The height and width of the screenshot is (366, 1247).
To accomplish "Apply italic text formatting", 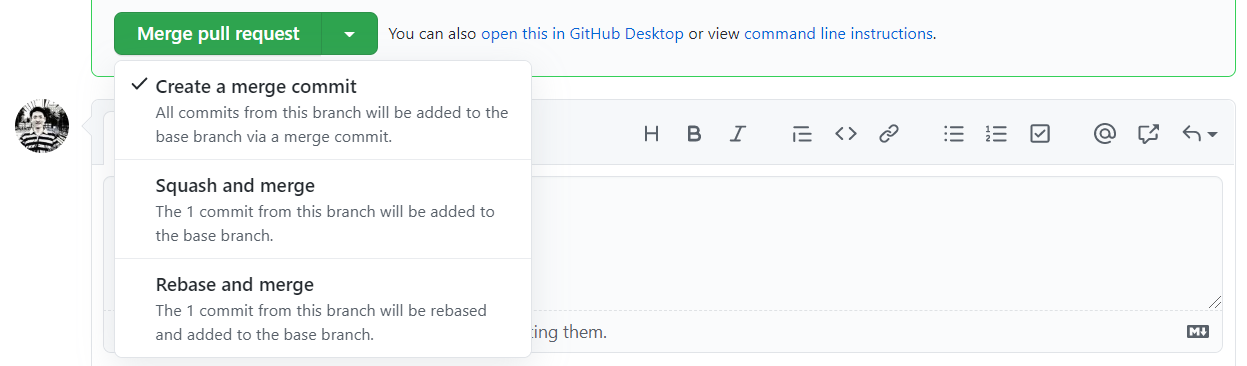I will 738,134.
